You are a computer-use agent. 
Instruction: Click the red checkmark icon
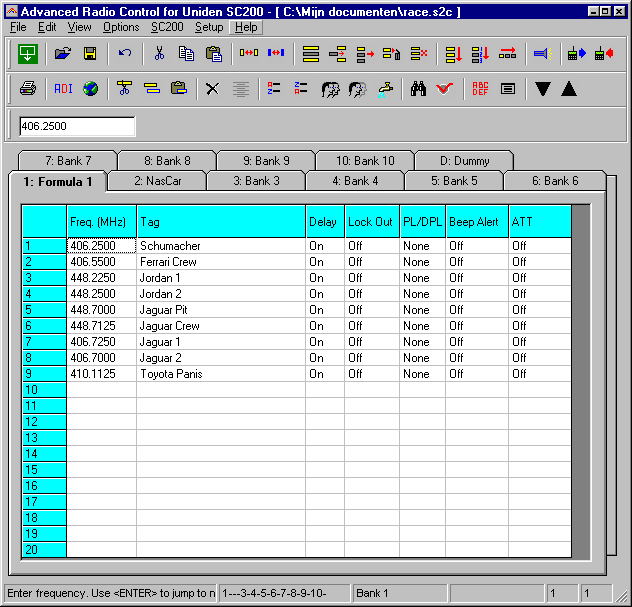pyautogui.click(x=444, y=88)
